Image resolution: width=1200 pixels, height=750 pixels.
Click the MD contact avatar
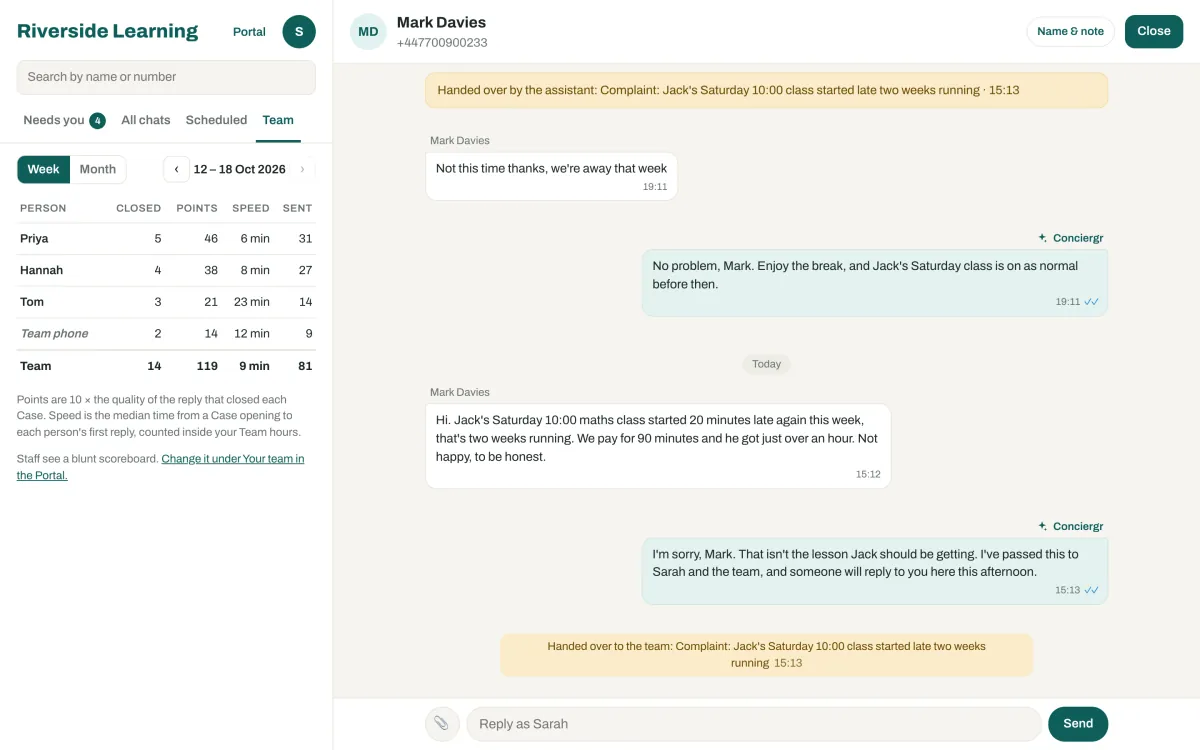(368, 31)
